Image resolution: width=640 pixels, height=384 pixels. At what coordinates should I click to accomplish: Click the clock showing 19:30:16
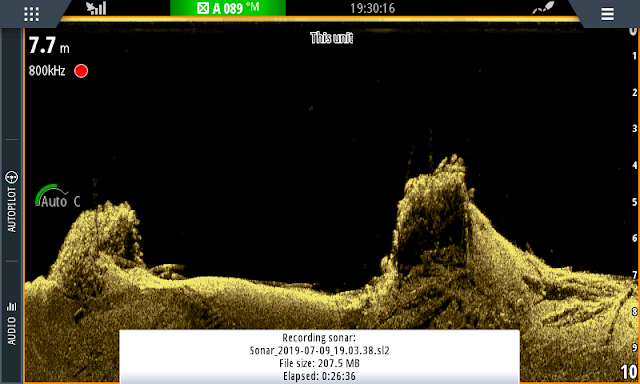pos(373,8)
